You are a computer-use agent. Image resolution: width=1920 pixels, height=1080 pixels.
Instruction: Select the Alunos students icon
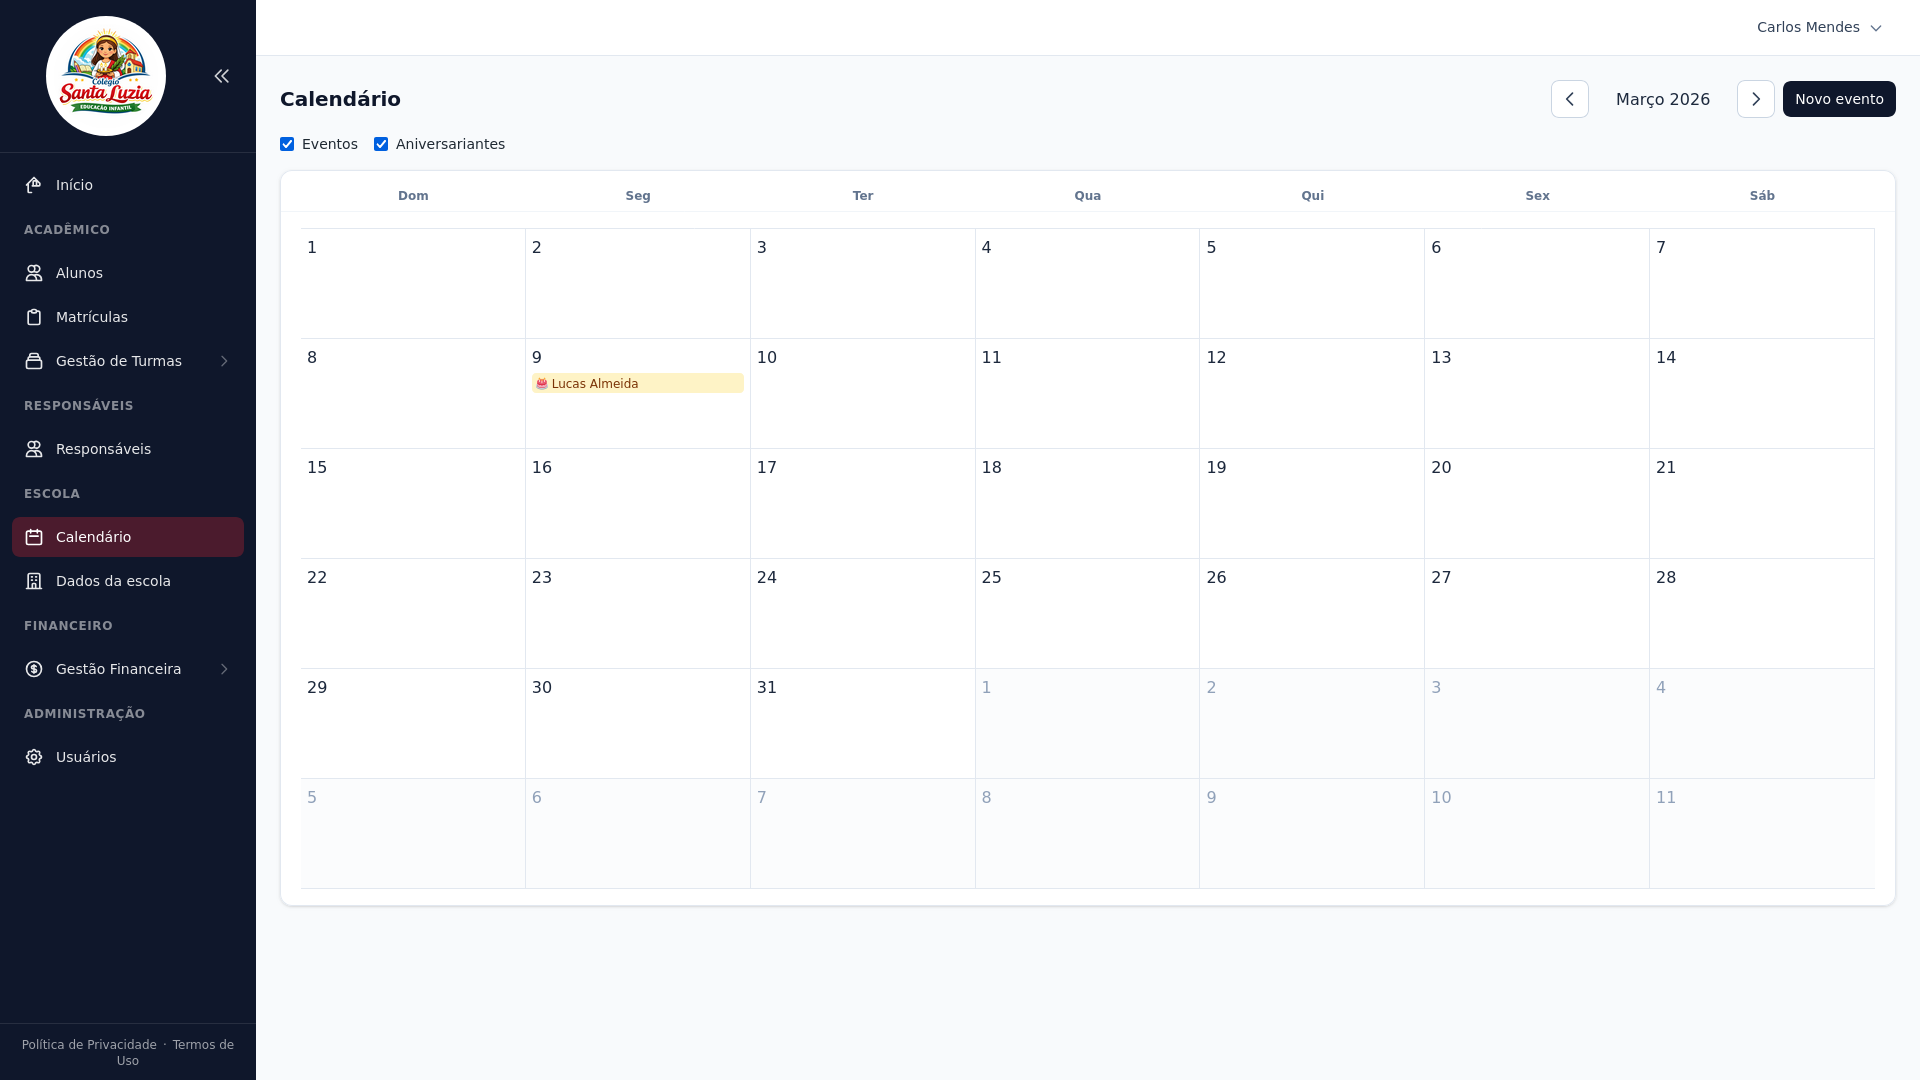[34, 272]
